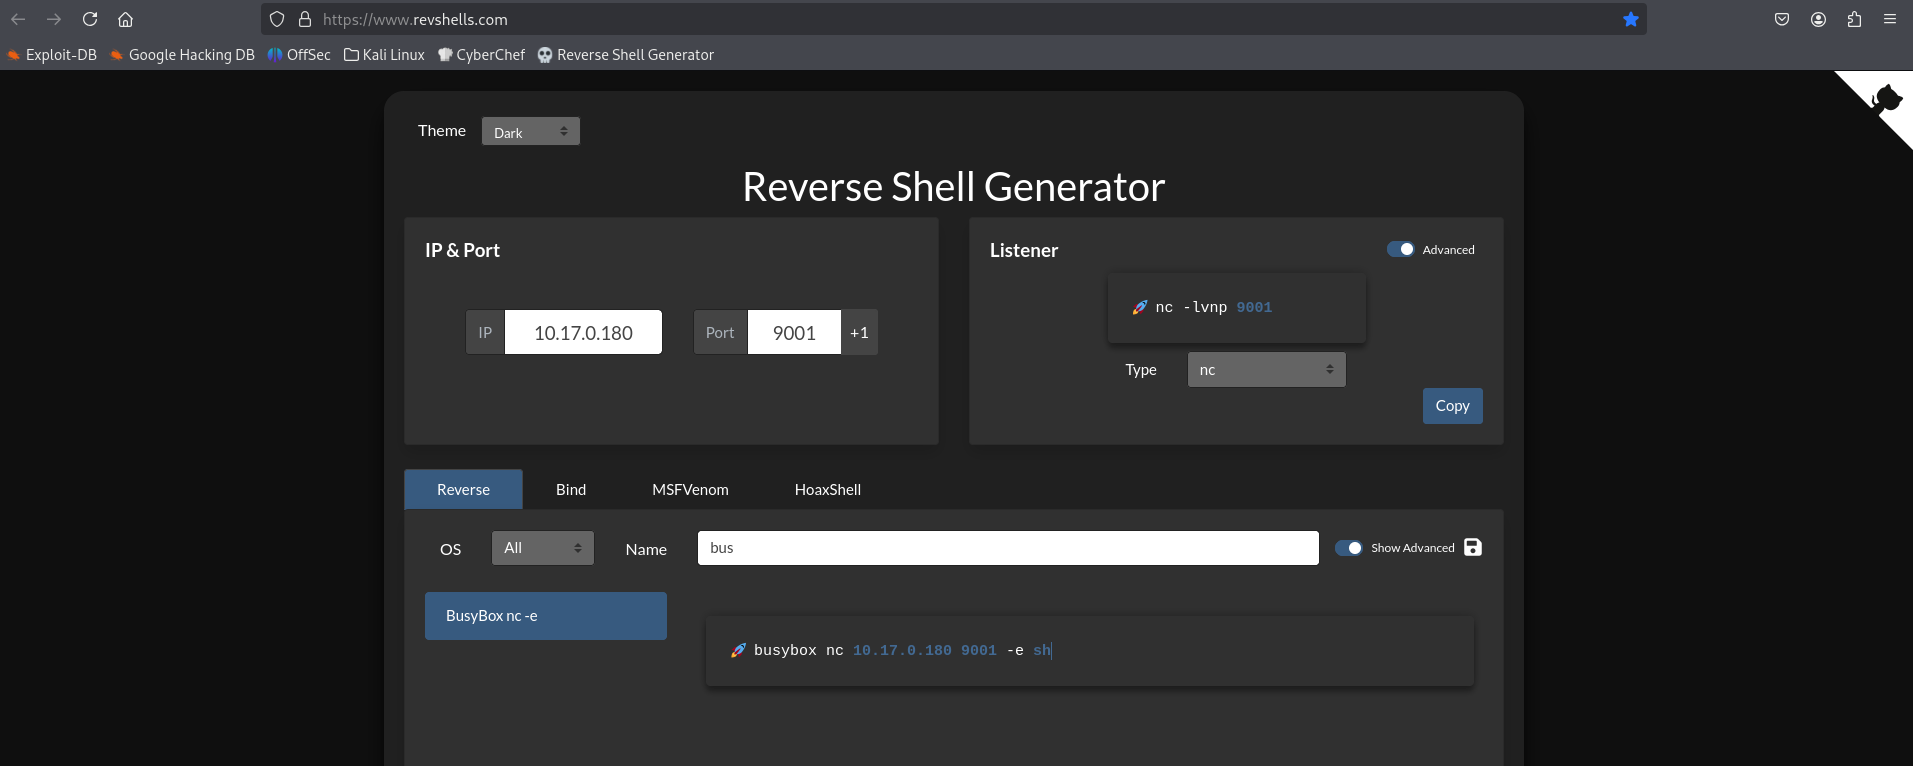Screen dimensions: 1913x766
Task: Click the Reverse Shell Generator heading
Action: (954, 187)
